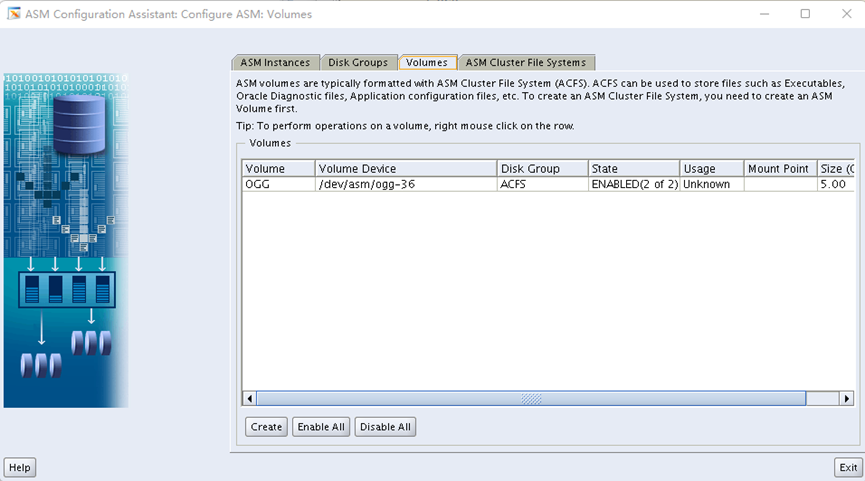Open Help for the assistant

[20, 467]
